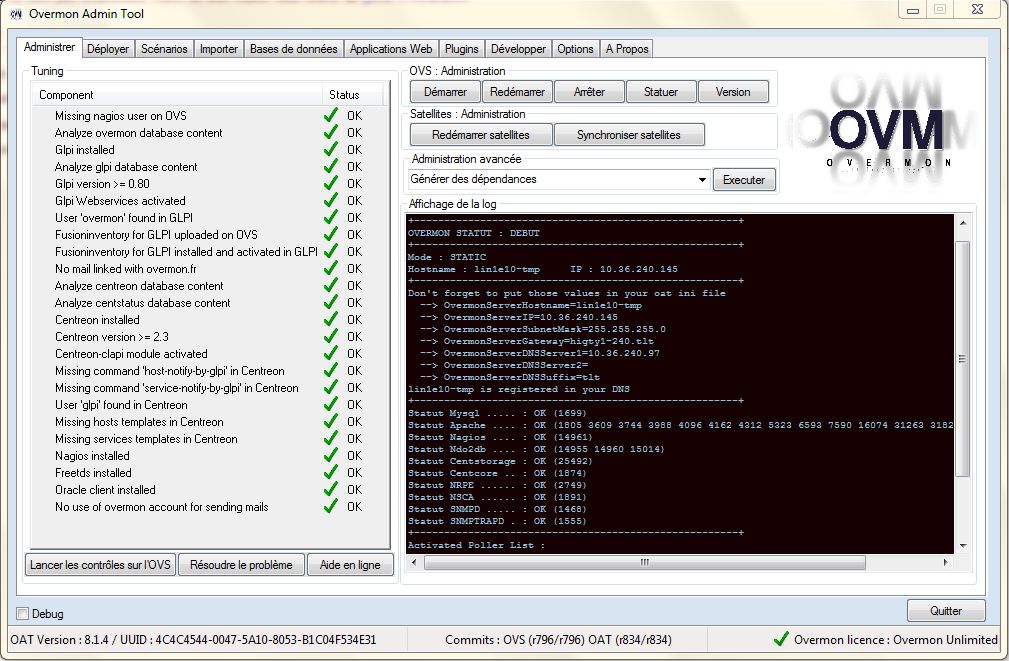
Task: Click the Quitter button
Action: (x=946, y=611)
